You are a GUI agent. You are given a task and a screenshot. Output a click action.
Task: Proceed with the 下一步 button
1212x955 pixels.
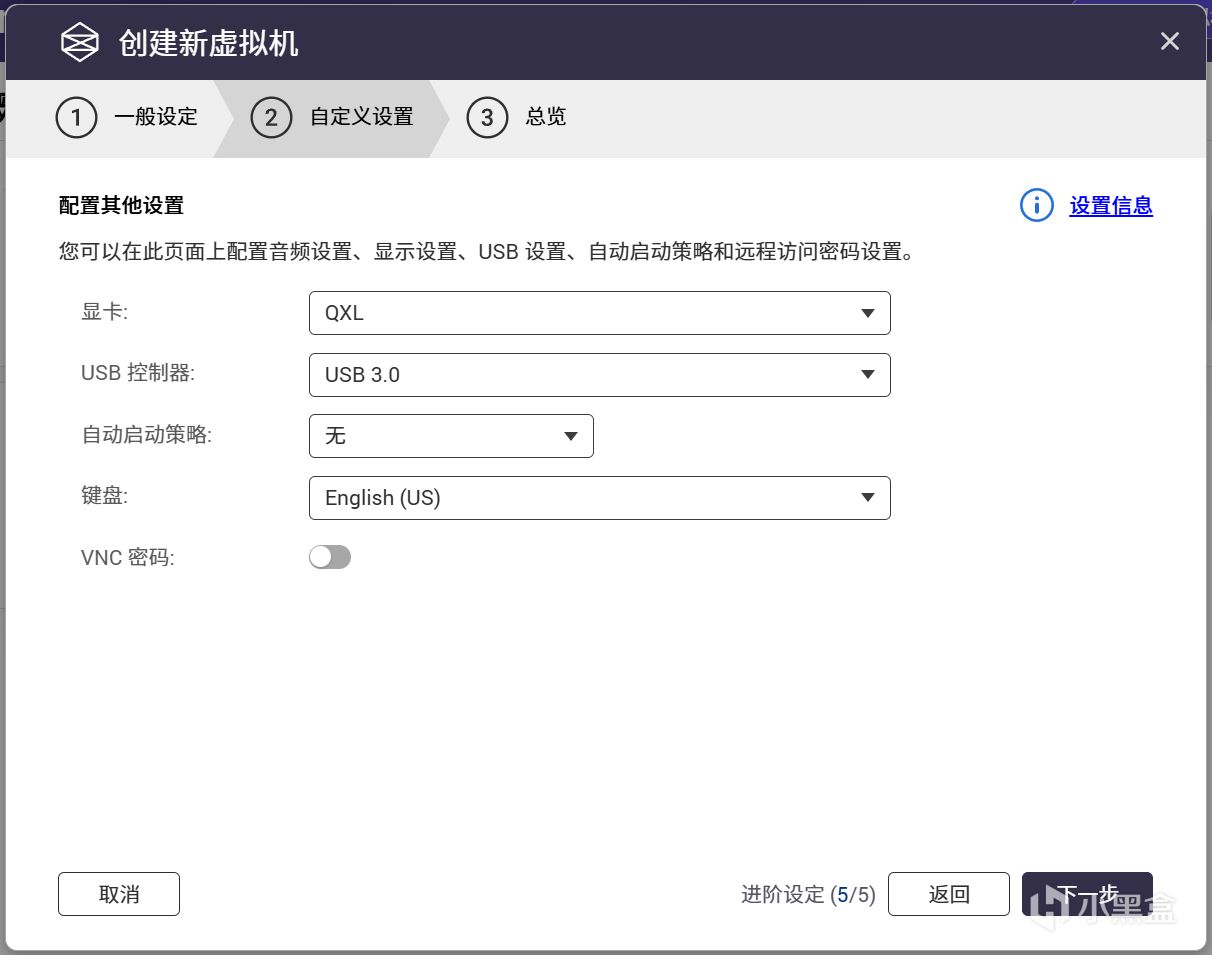[x=1087, y=894]
